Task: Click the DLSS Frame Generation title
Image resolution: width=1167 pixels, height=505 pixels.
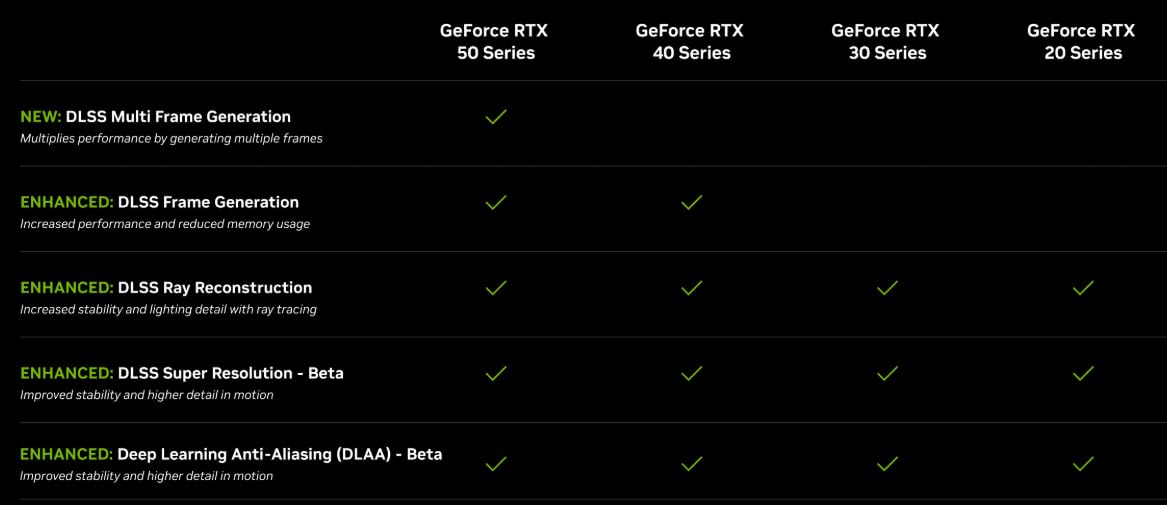Action: pos(208,202)
